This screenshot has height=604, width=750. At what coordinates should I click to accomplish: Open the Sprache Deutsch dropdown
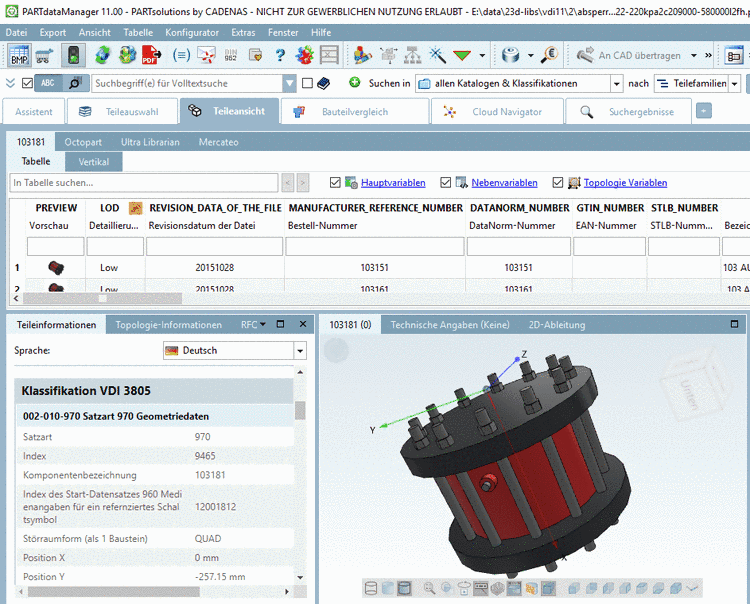click(300, 351)
